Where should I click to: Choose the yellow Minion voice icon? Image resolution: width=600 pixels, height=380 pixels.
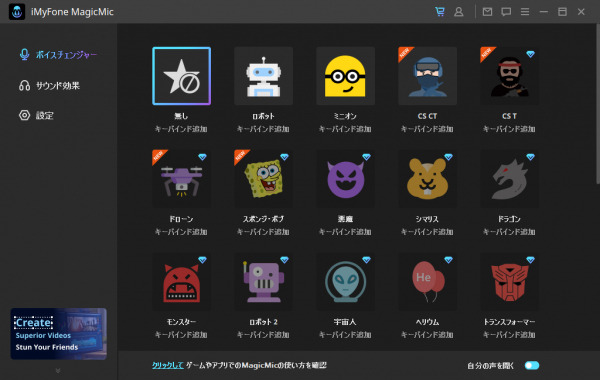click(345, 76)
